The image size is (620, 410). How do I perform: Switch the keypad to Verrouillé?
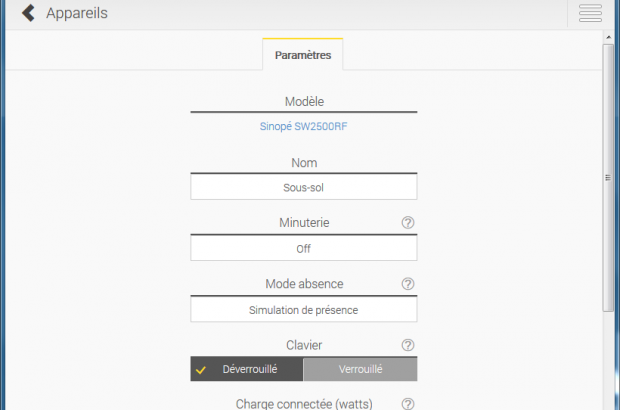pos(360,370)
